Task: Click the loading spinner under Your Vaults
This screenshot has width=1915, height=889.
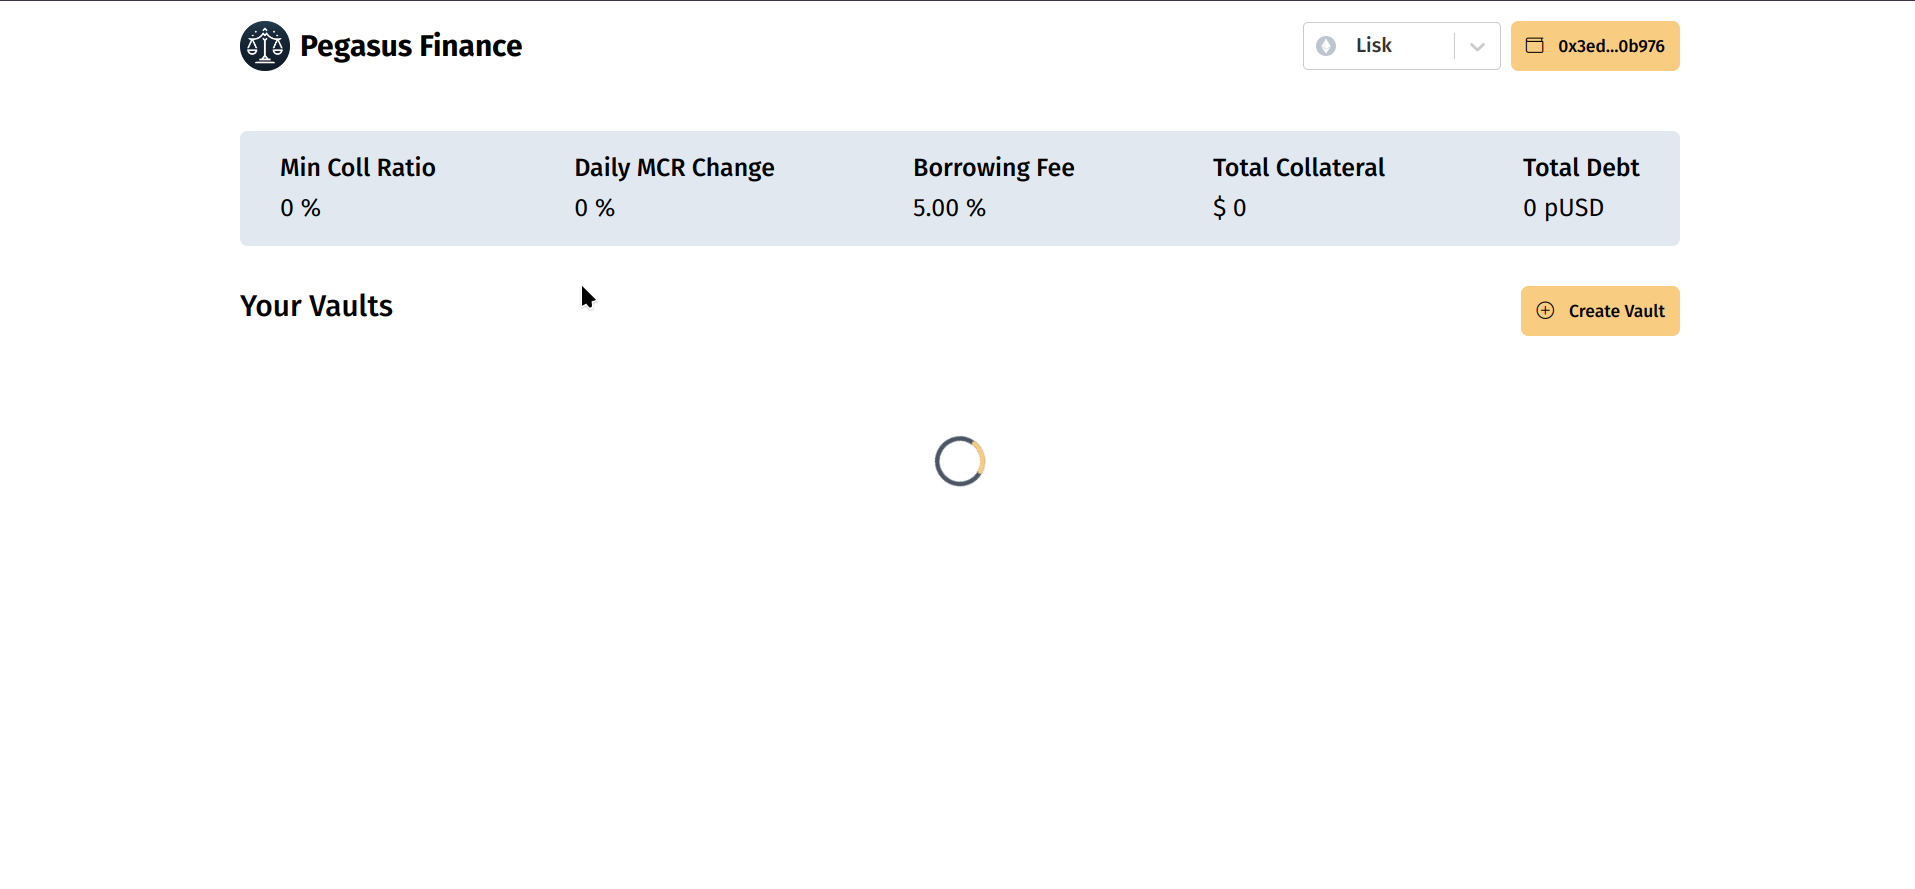Action: pyautogui.click(x=960, y=461)
